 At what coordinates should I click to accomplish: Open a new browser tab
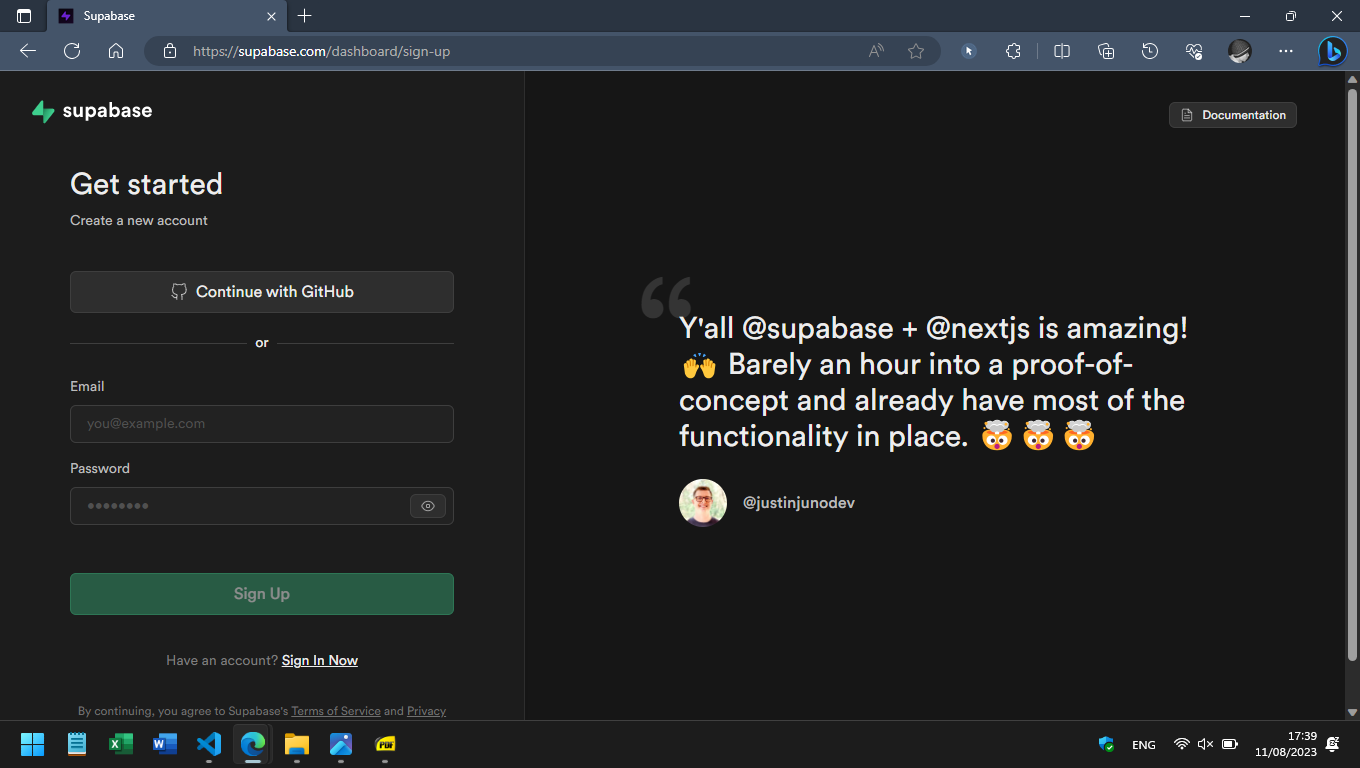coord(305,16)
